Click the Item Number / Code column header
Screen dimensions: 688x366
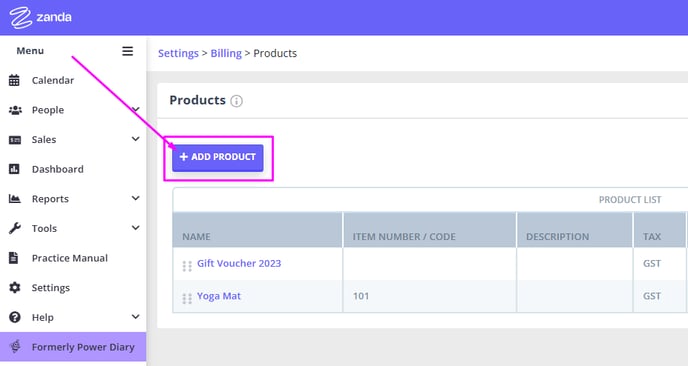pos(404,237)
